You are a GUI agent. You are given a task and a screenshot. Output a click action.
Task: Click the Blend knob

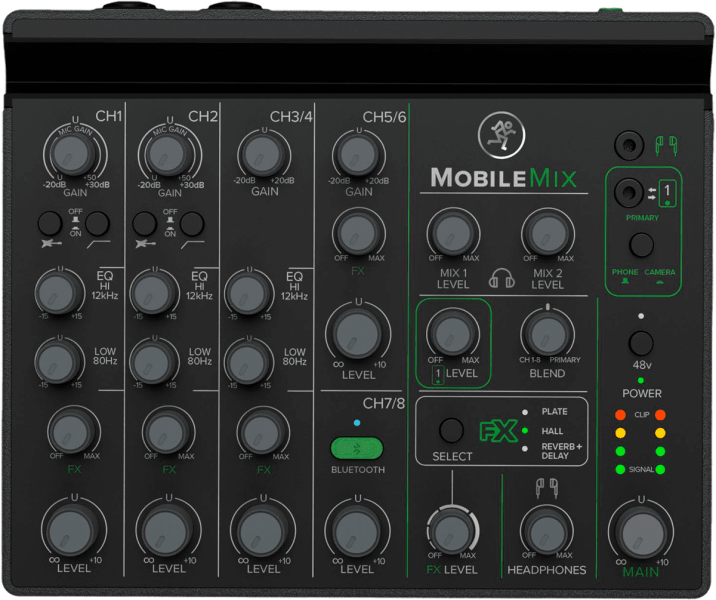coord(547,333)
